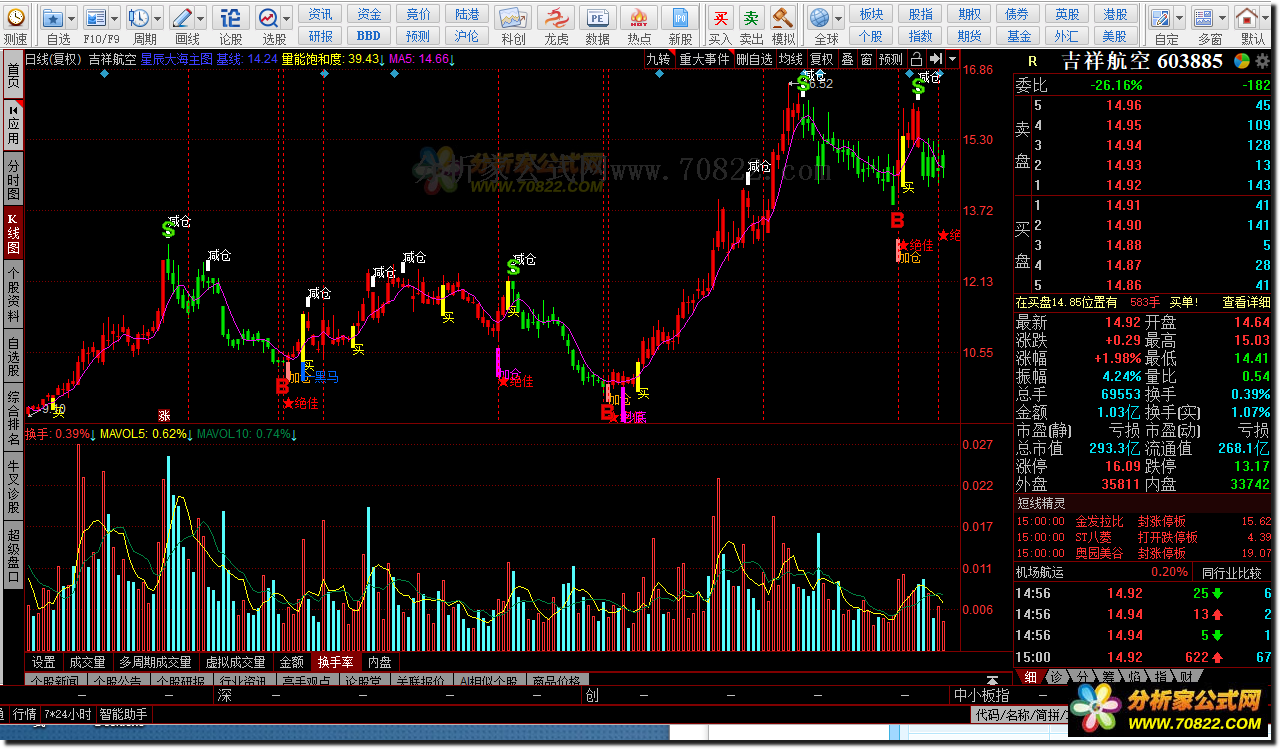The image size is (1281, 749).
Task: Click the 卖出 sell icon
Action: point(751,18)
